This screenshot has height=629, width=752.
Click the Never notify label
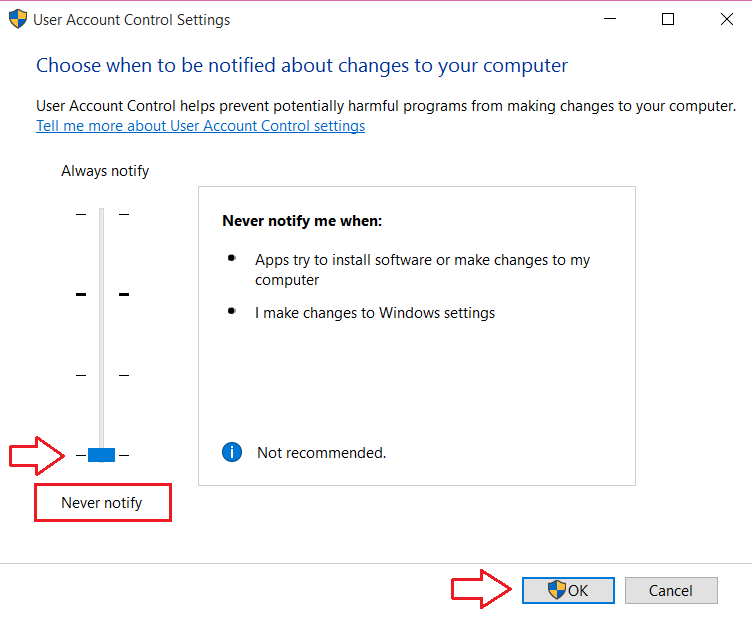coord(102,502)
